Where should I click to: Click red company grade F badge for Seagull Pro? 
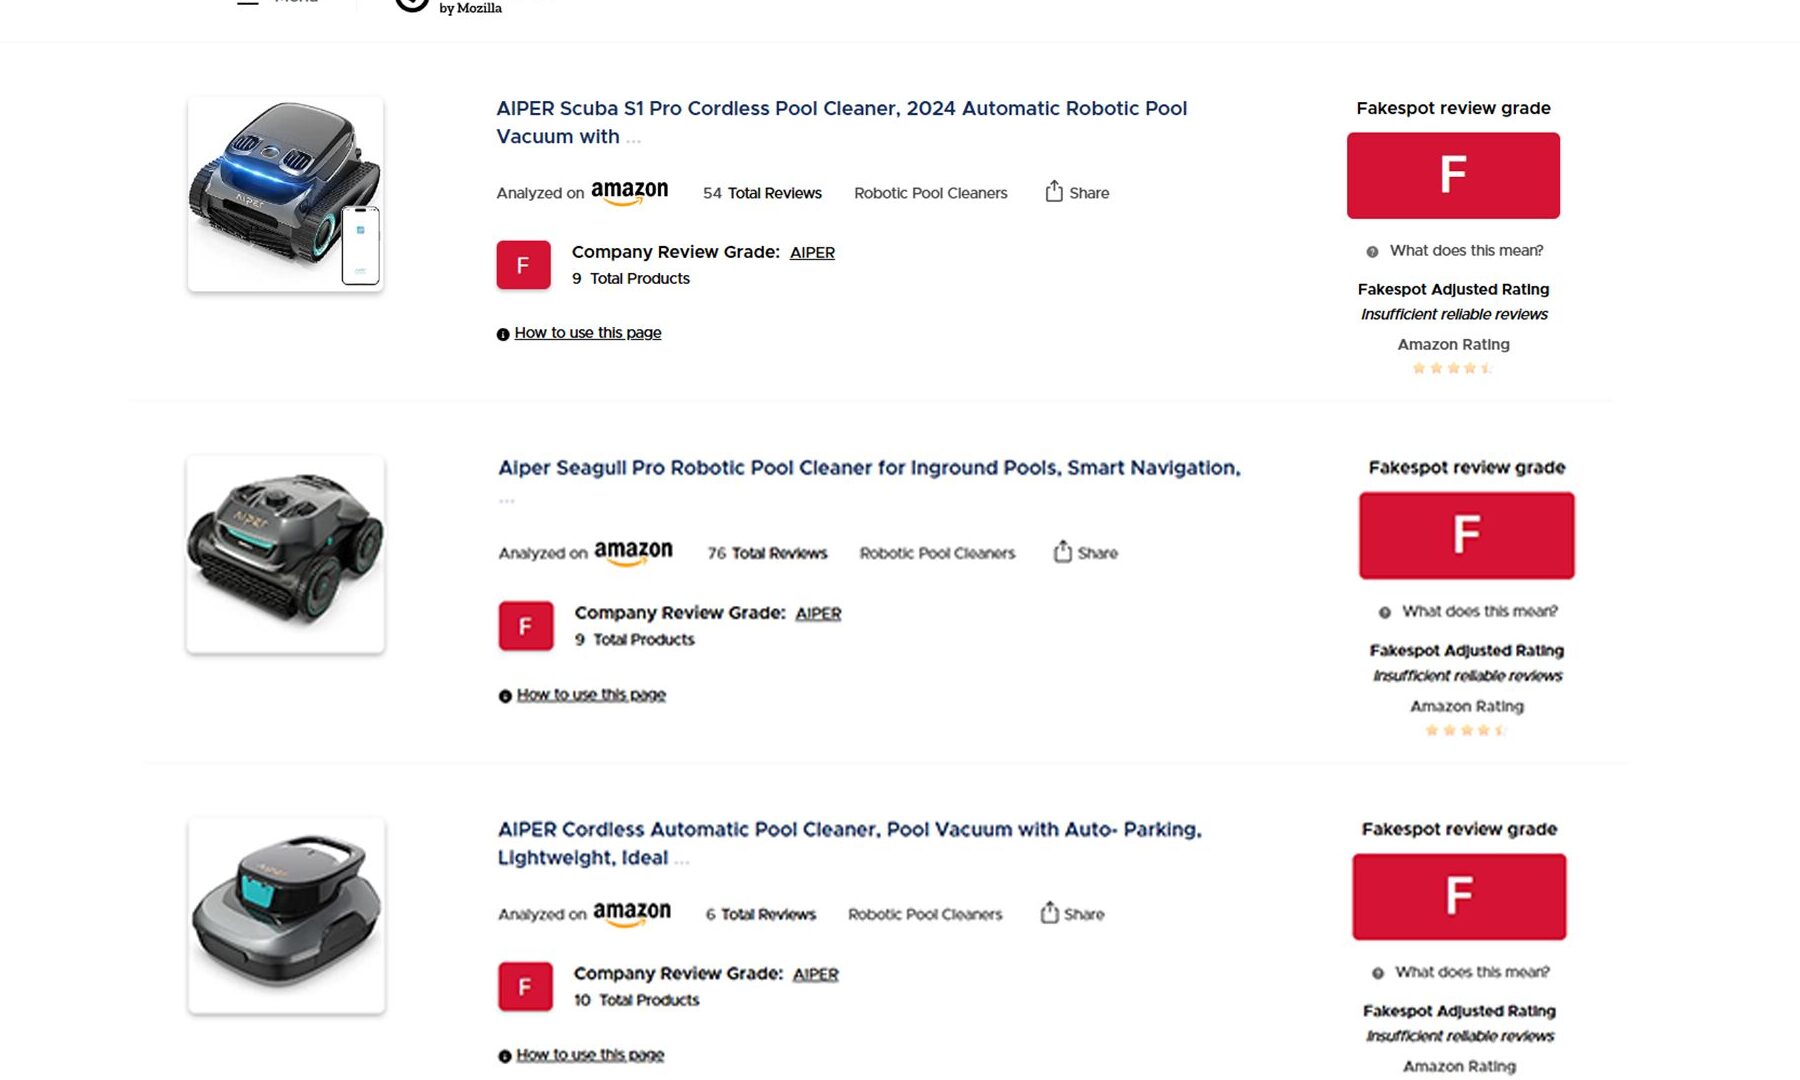coord(525,626)
